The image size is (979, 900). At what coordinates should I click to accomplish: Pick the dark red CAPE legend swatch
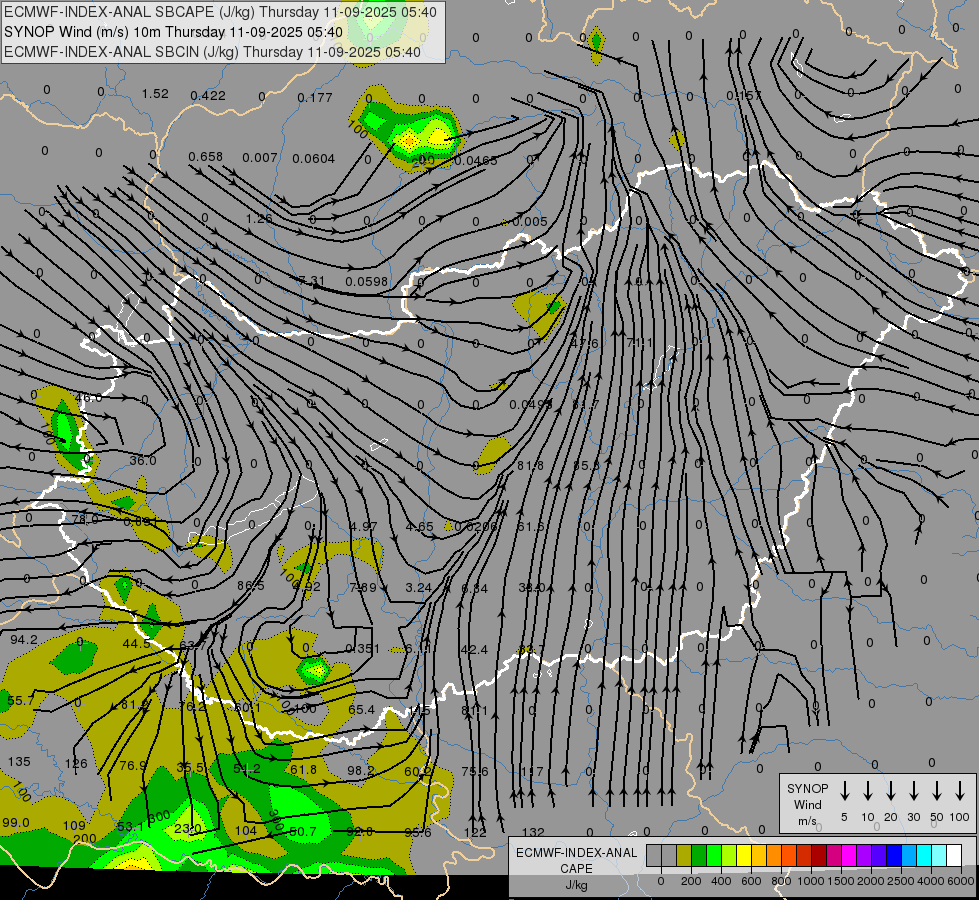click(819, 856)
